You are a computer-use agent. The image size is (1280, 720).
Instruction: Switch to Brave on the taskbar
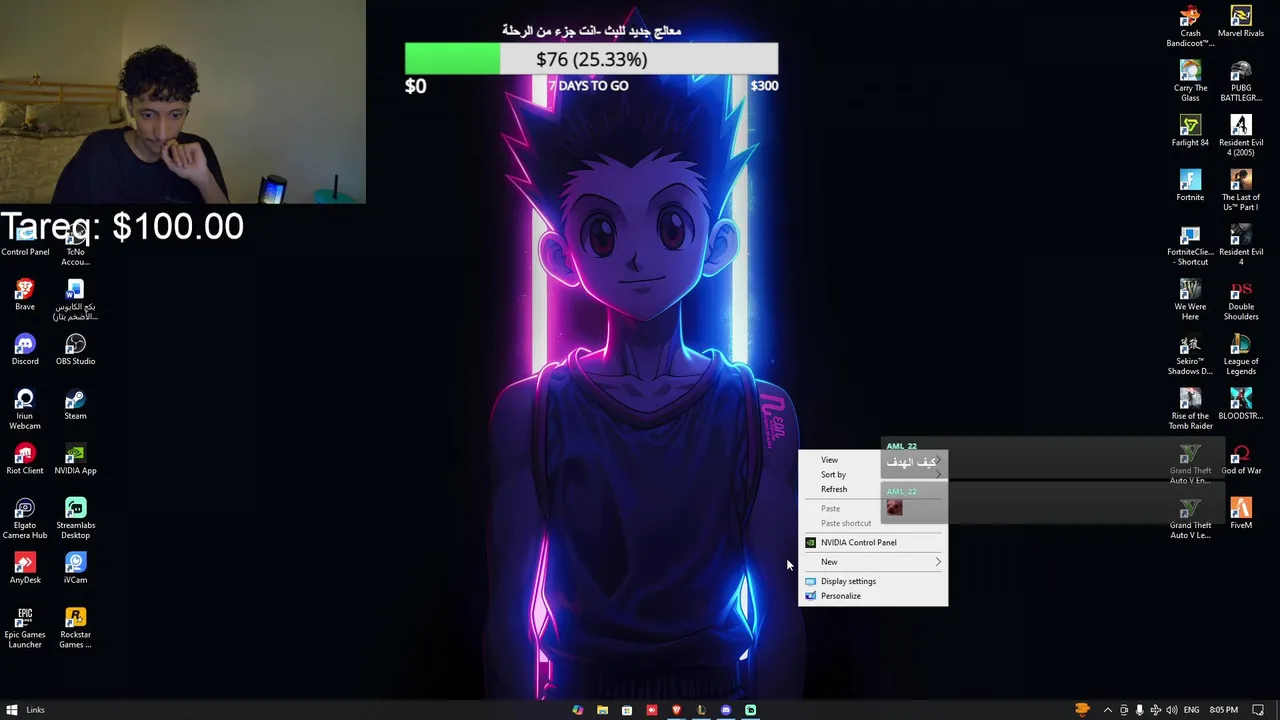[677, 710]
